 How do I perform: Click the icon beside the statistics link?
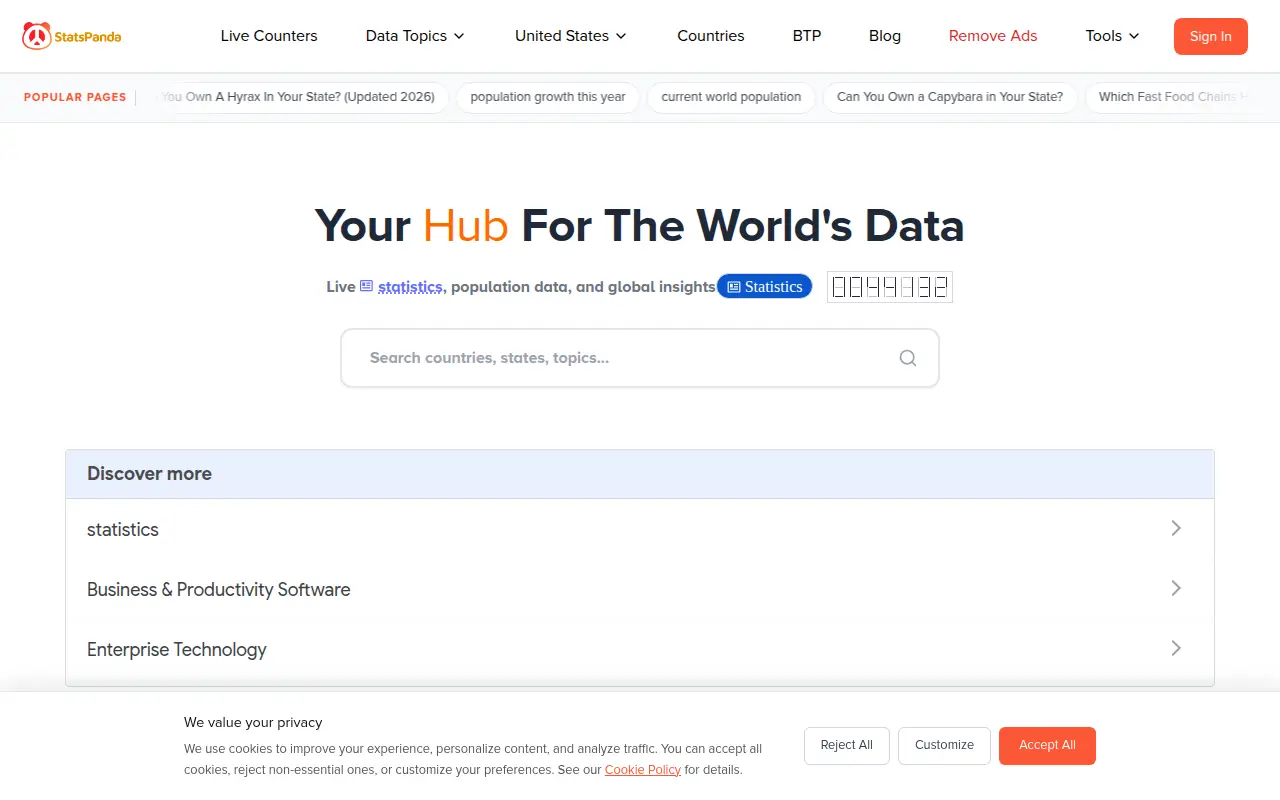point(366,286)
